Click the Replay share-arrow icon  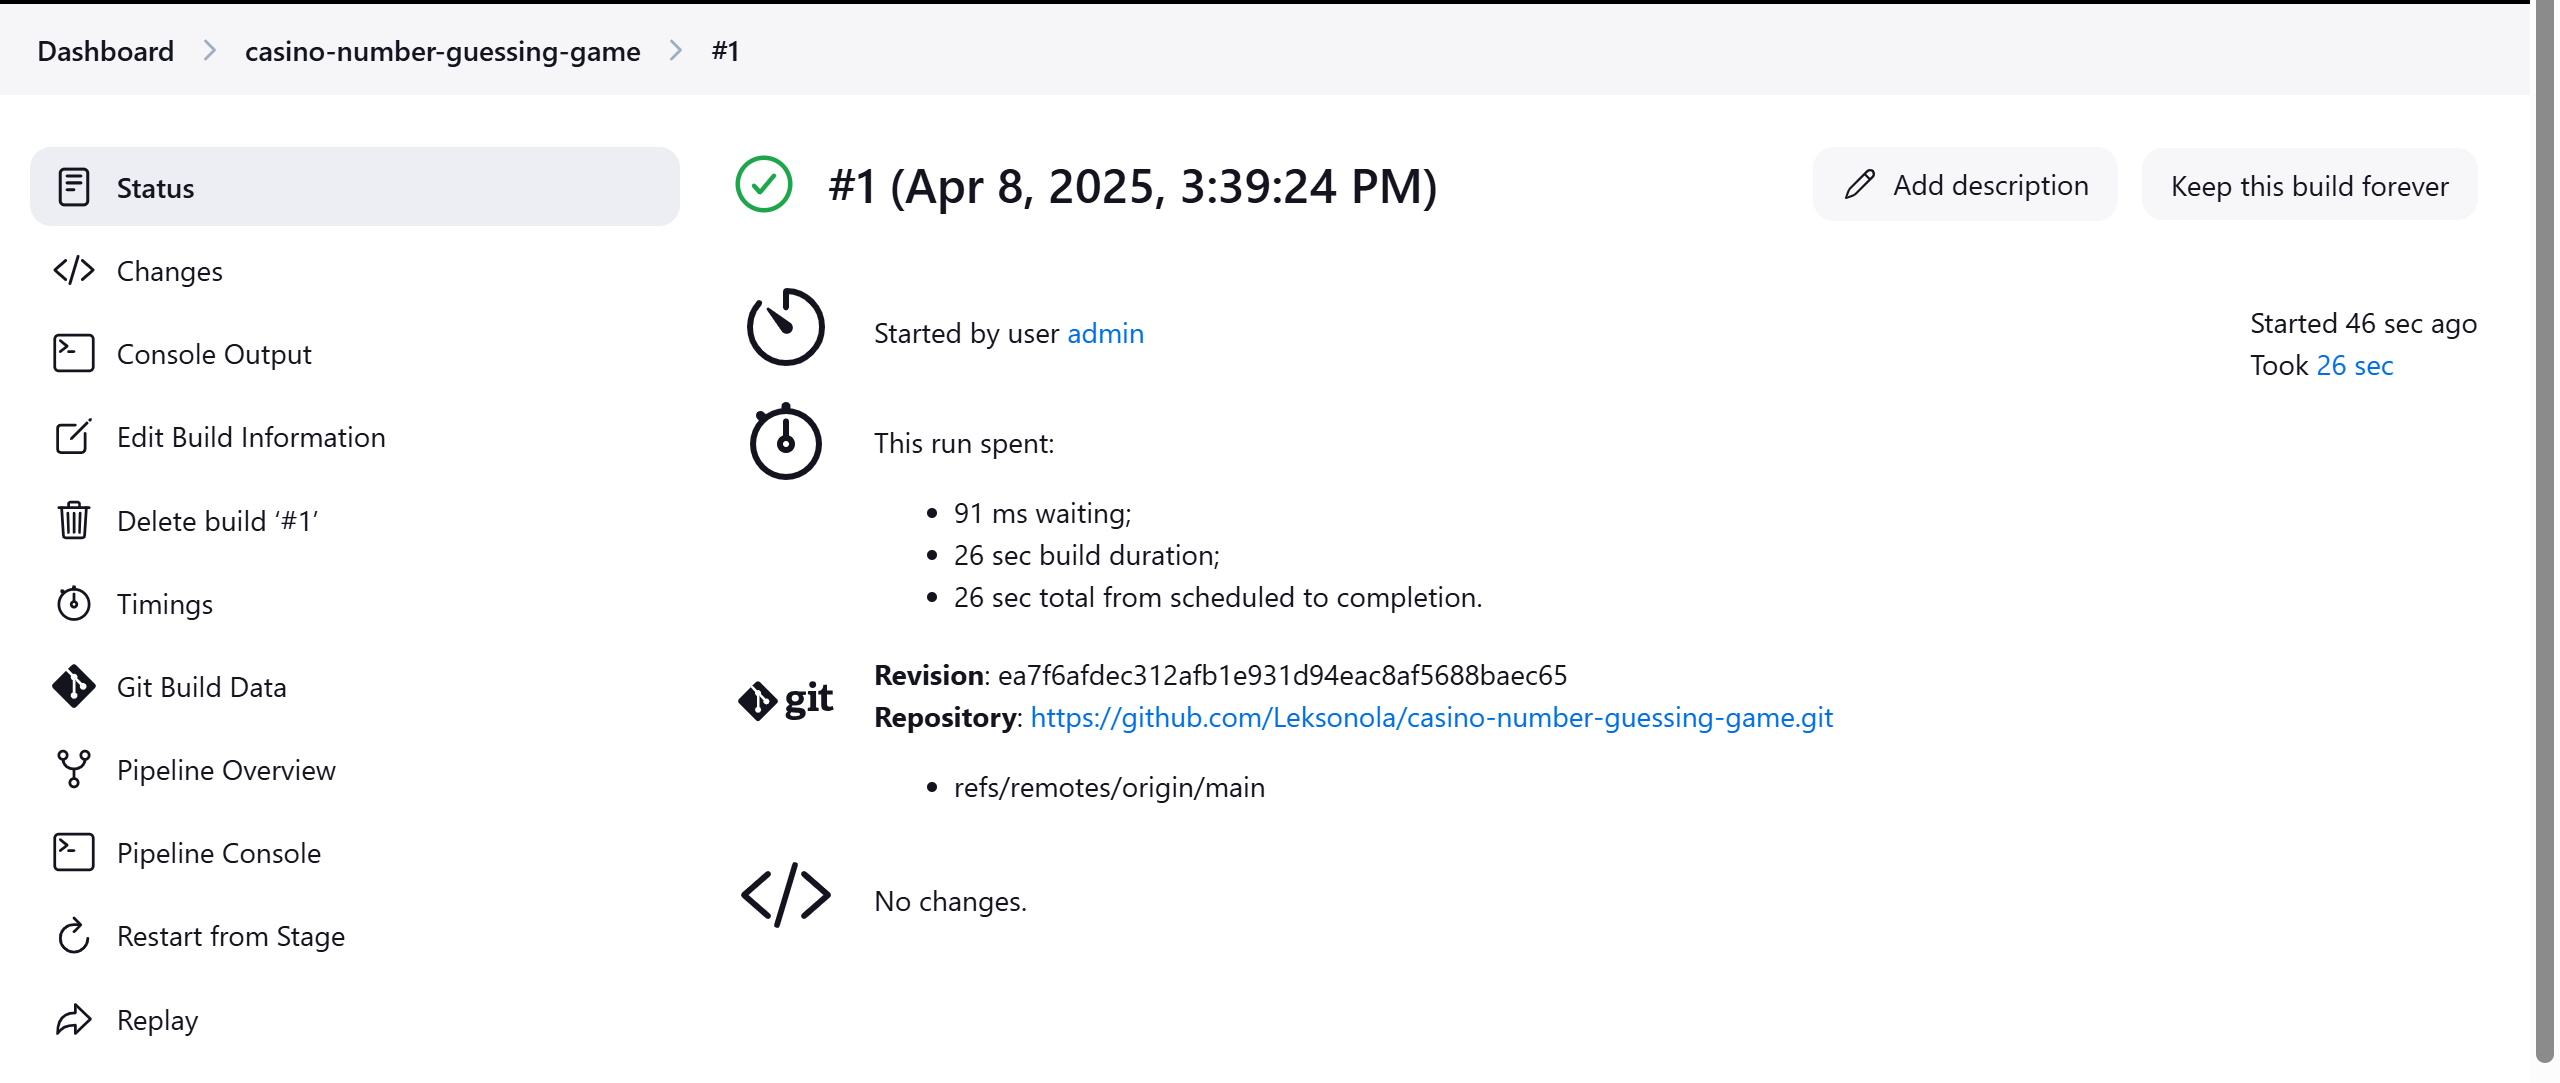point(74,1019)
